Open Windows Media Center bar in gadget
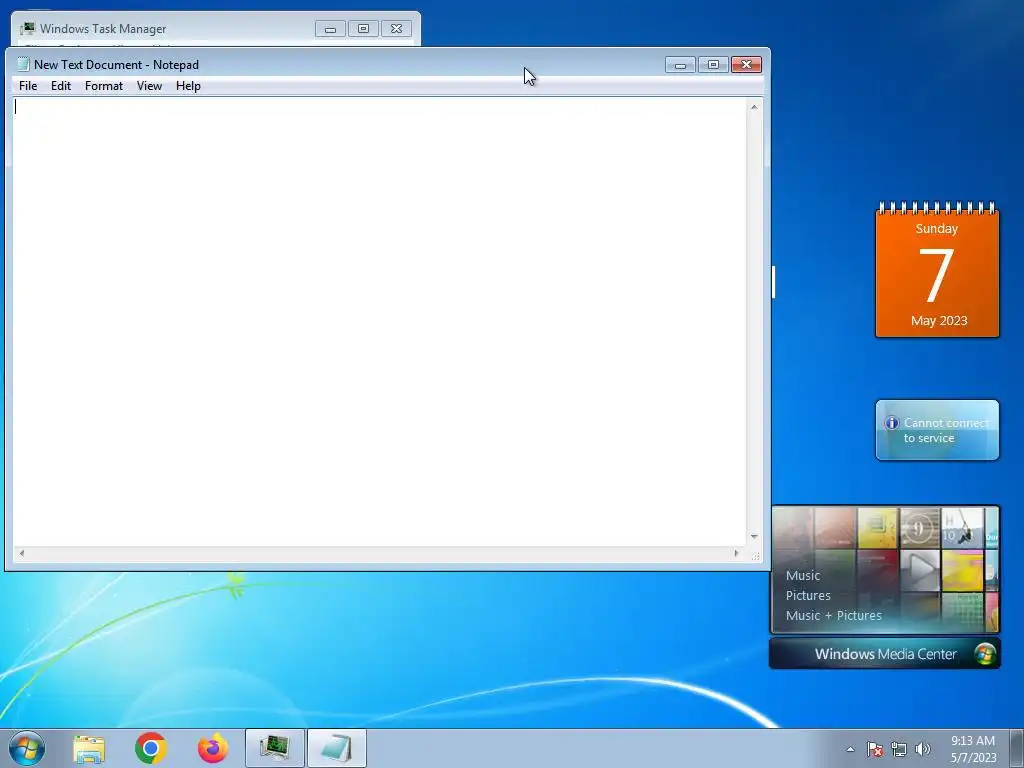Image resolution: width=1024 pixels, height=768 pixels. coord(885,654)
